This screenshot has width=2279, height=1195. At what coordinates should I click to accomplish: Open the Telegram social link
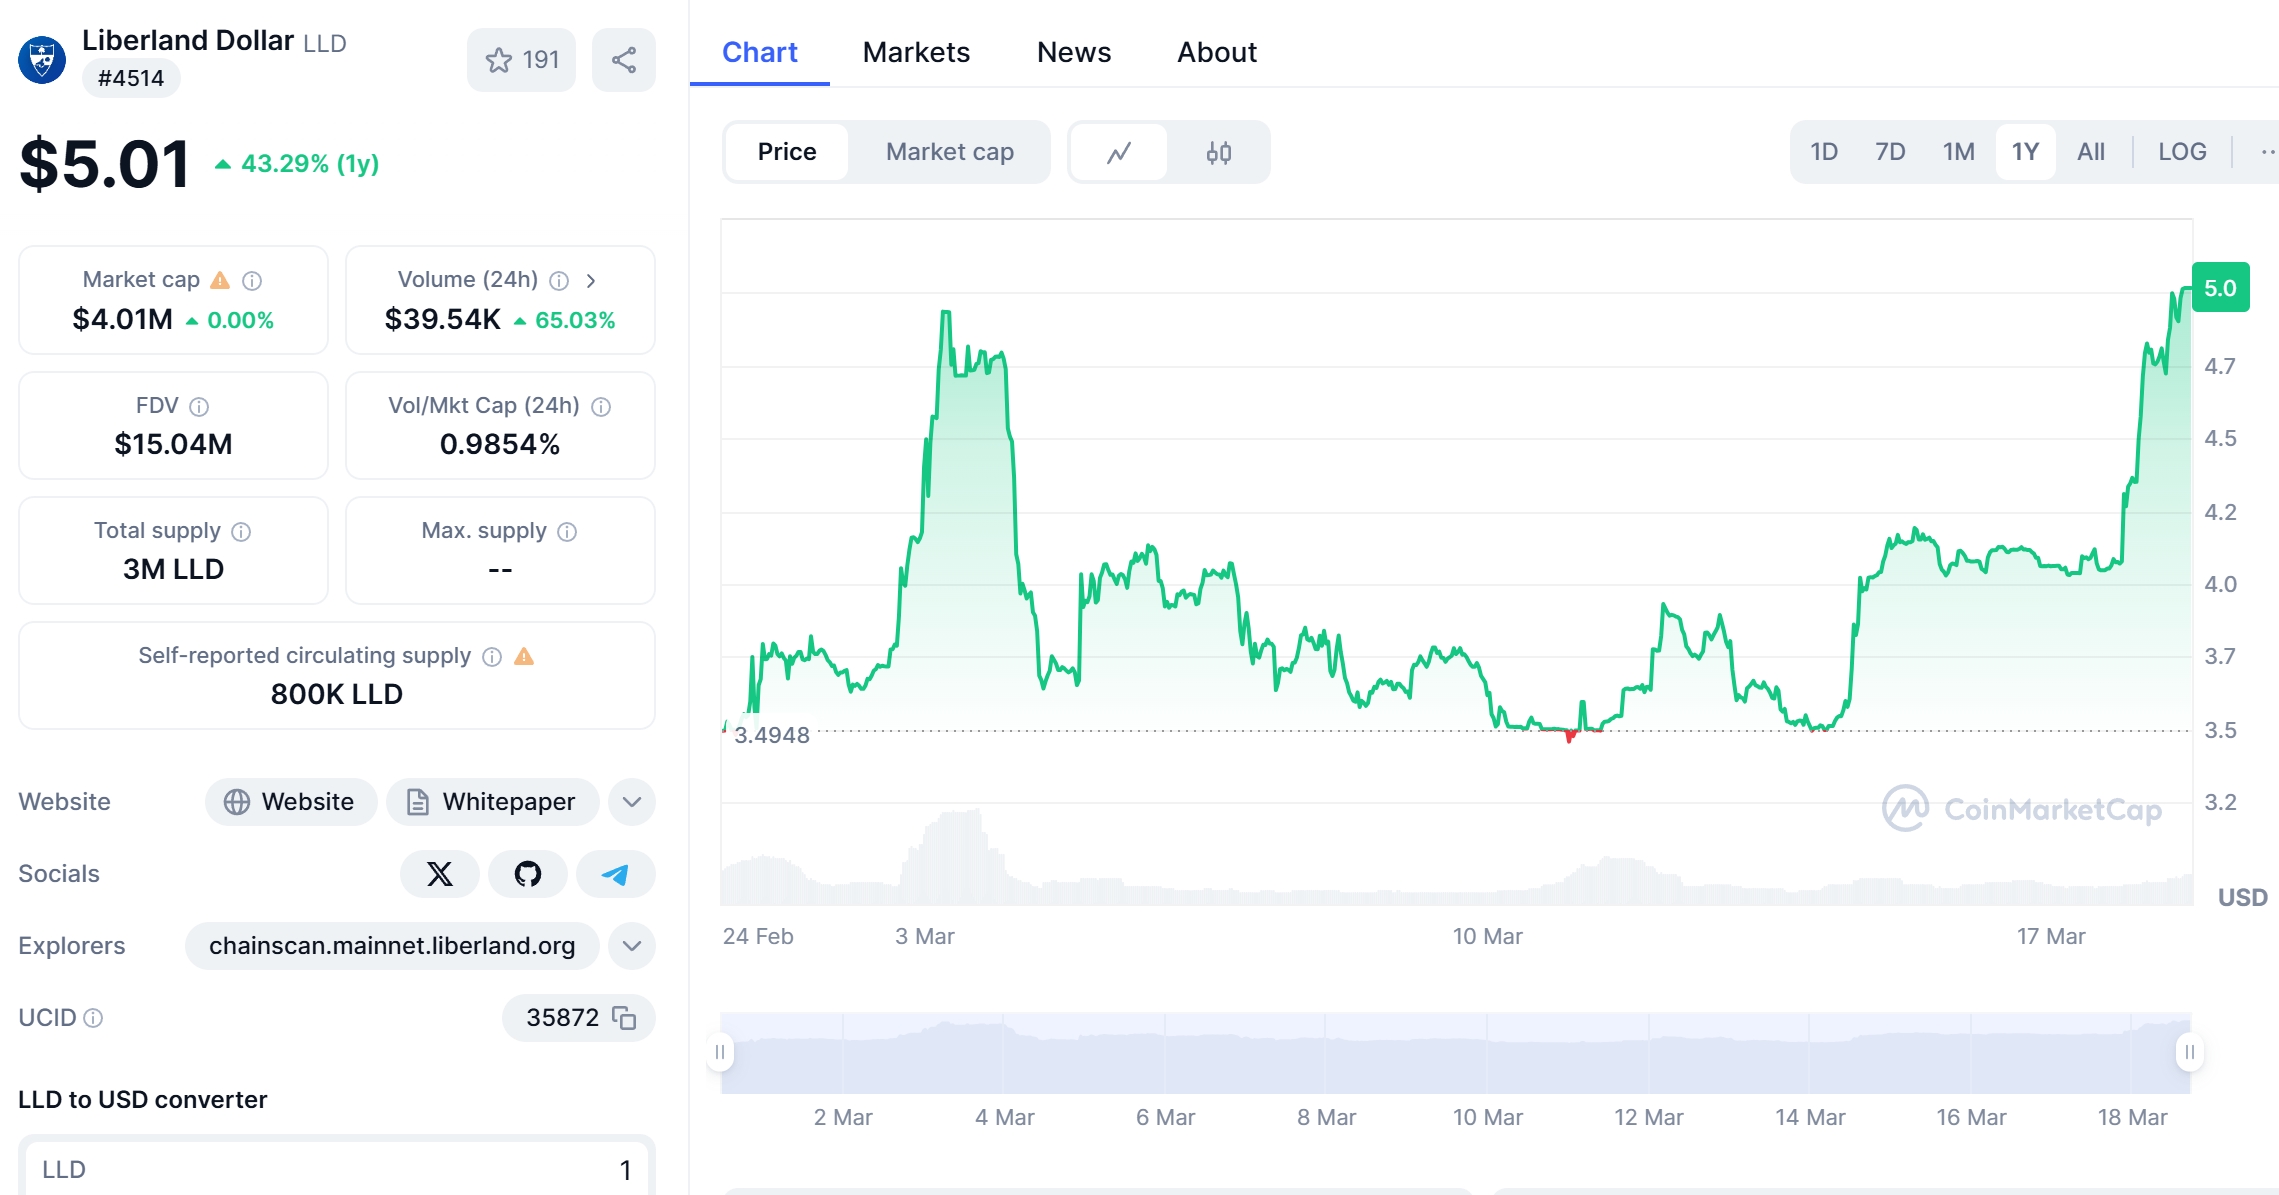pyautogui.click(x=615, y=874)
